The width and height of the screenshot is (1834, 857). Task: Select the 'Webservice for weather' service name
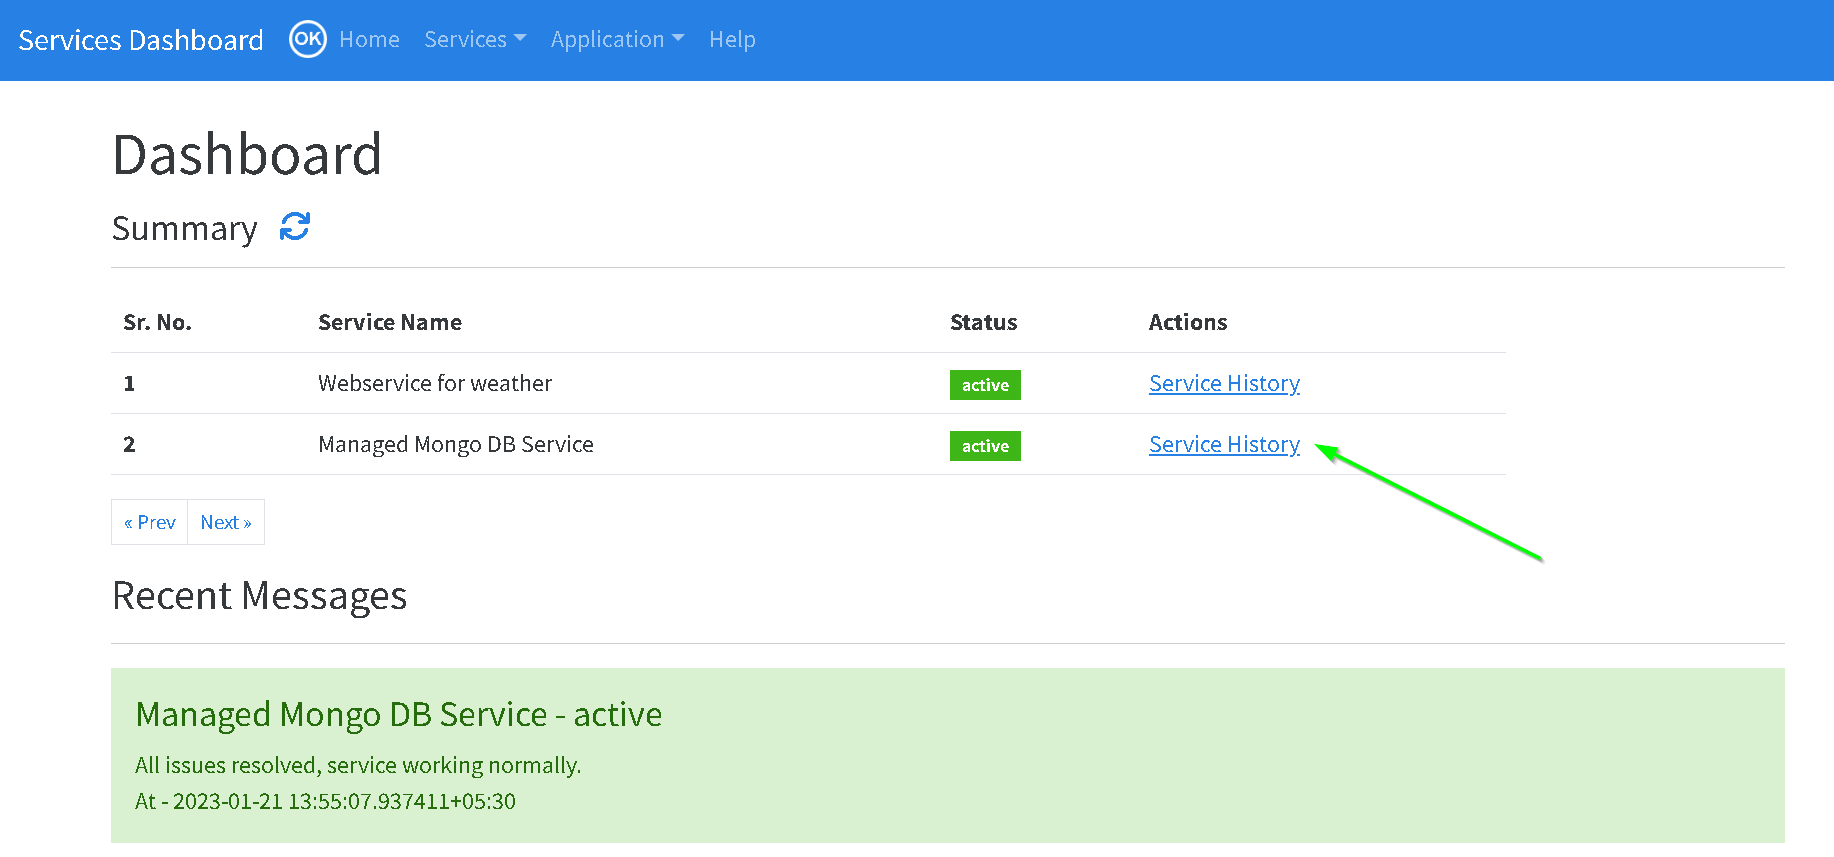pos(435,383)
